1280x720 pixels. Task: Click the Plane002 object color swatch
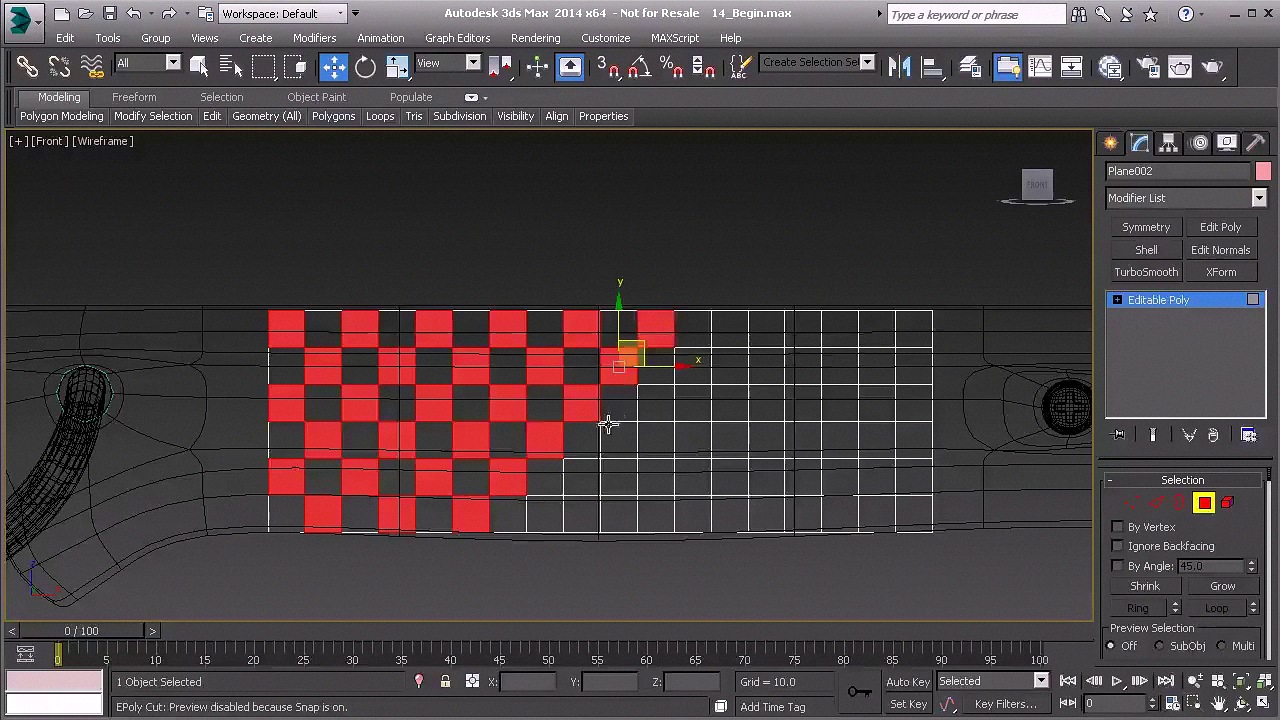(1263, 171)
